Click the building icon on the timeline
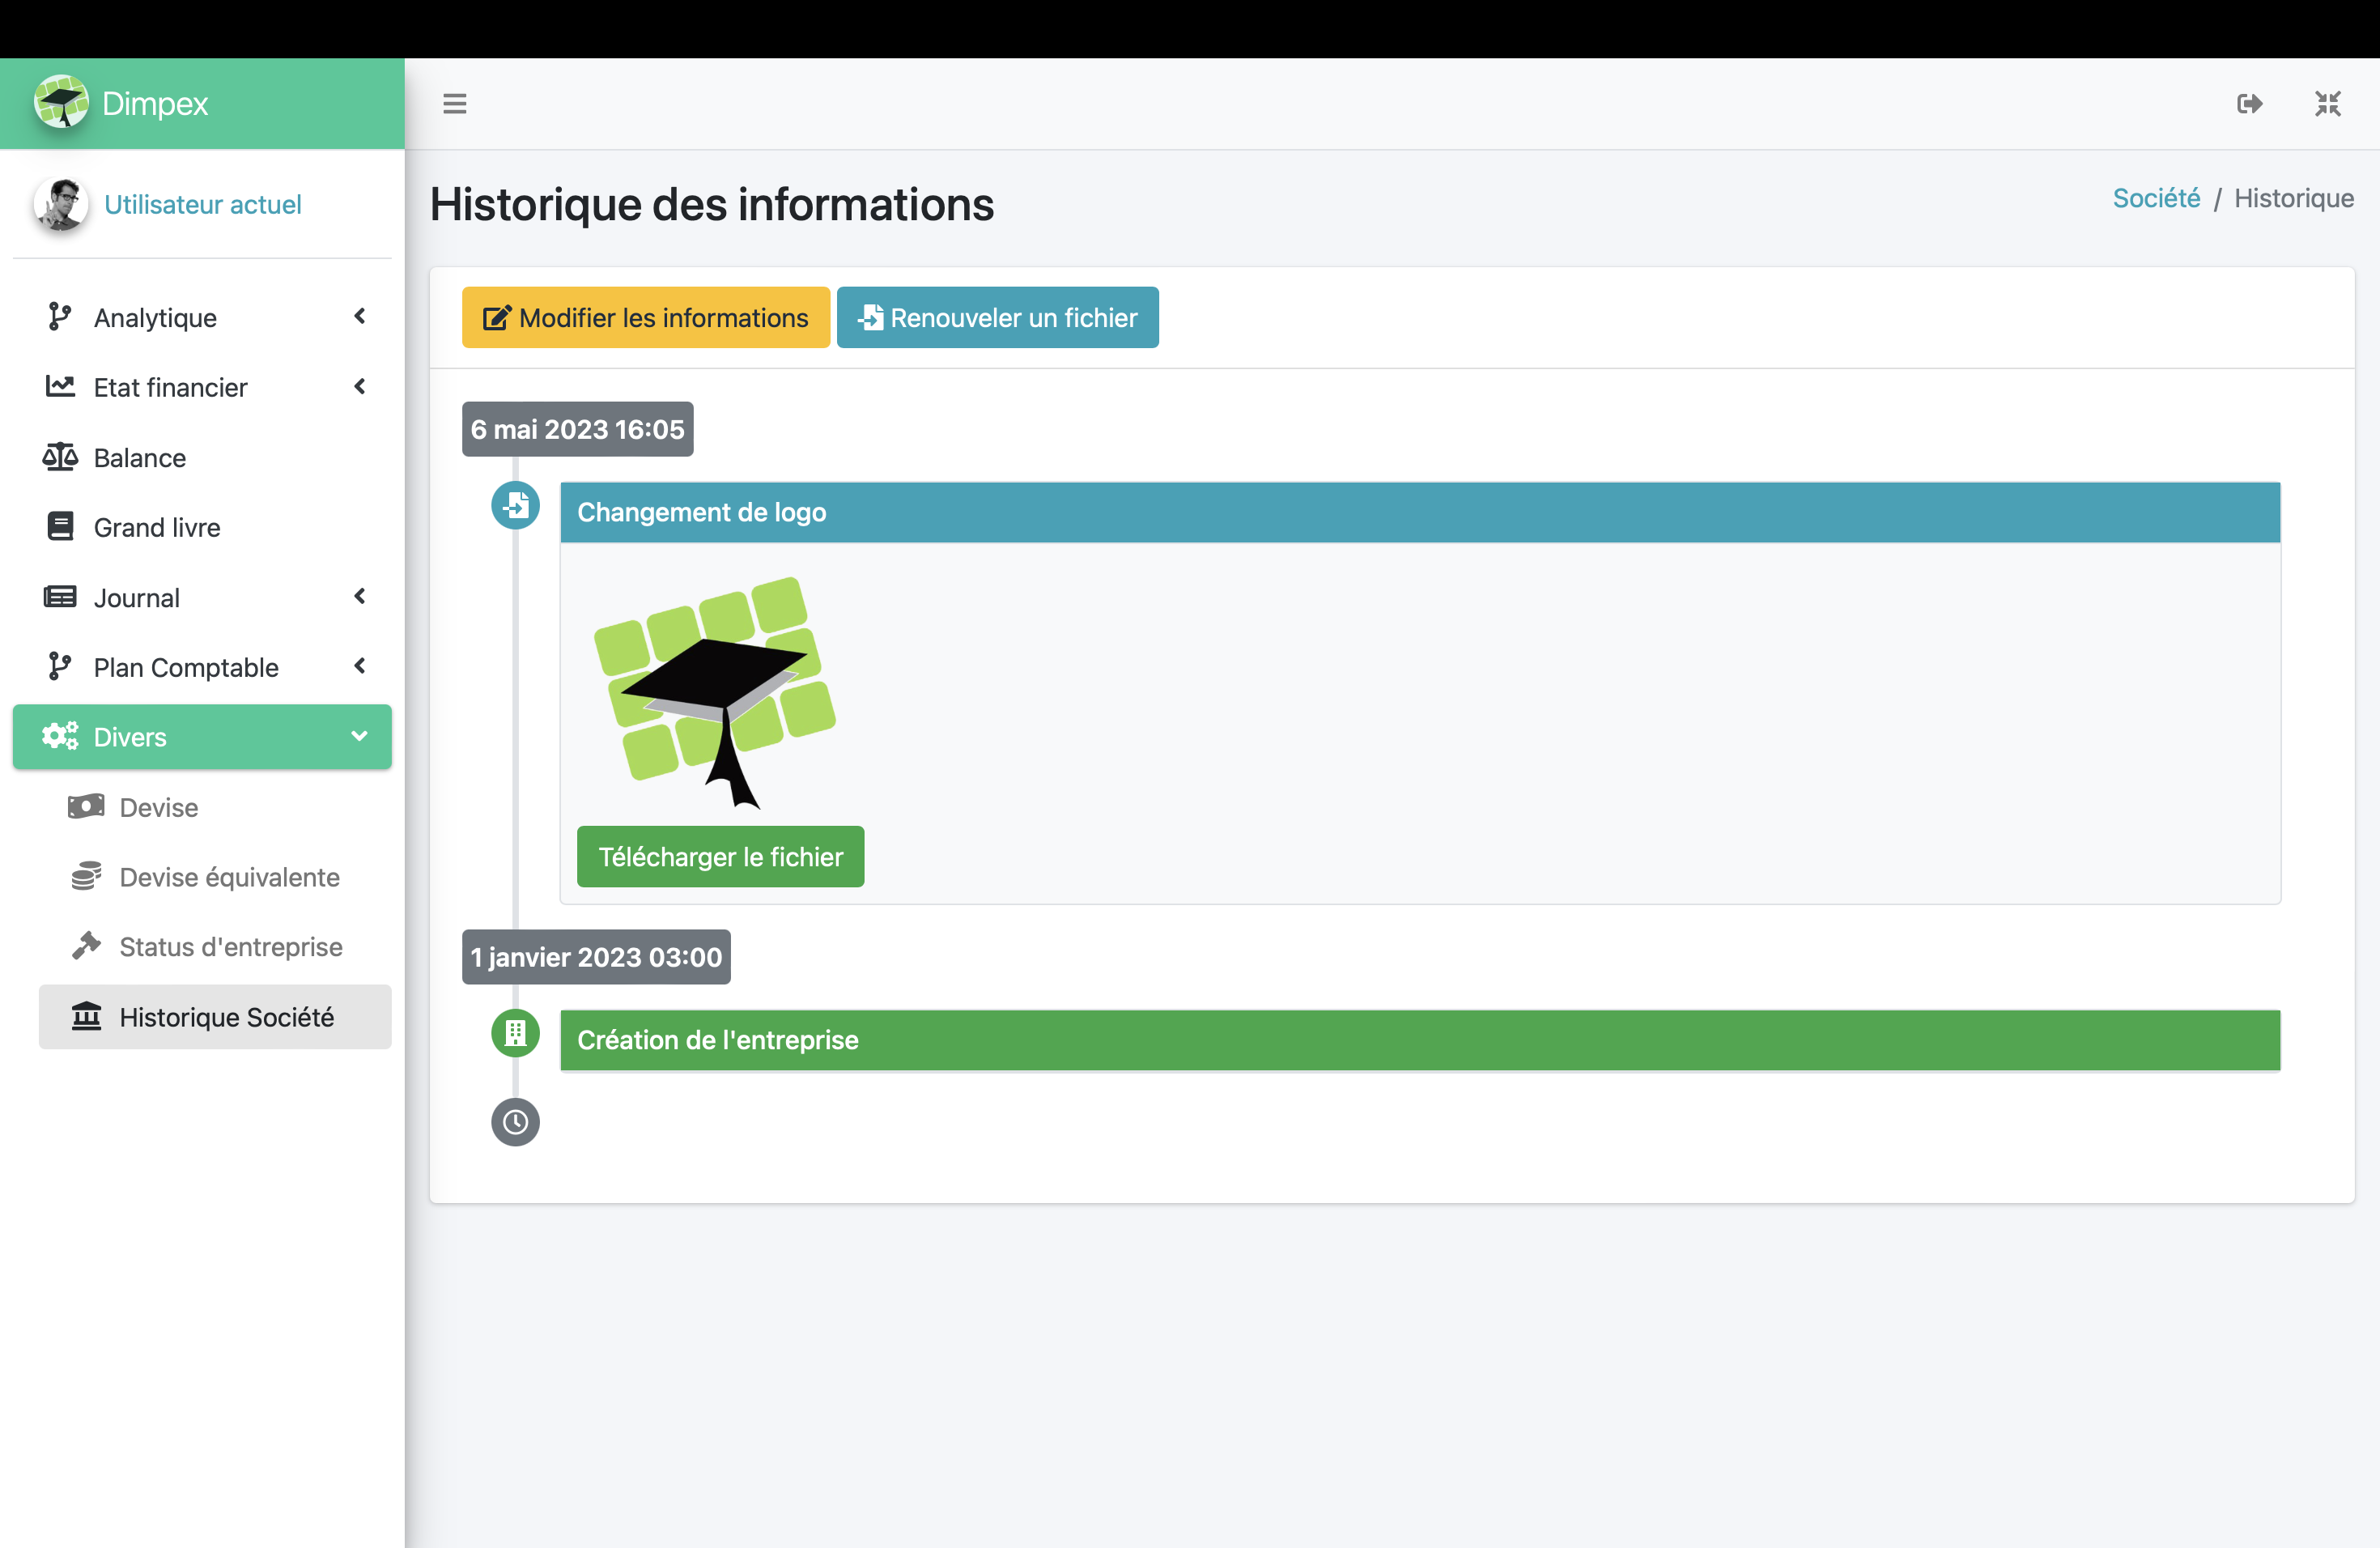 coord(515,1033)
